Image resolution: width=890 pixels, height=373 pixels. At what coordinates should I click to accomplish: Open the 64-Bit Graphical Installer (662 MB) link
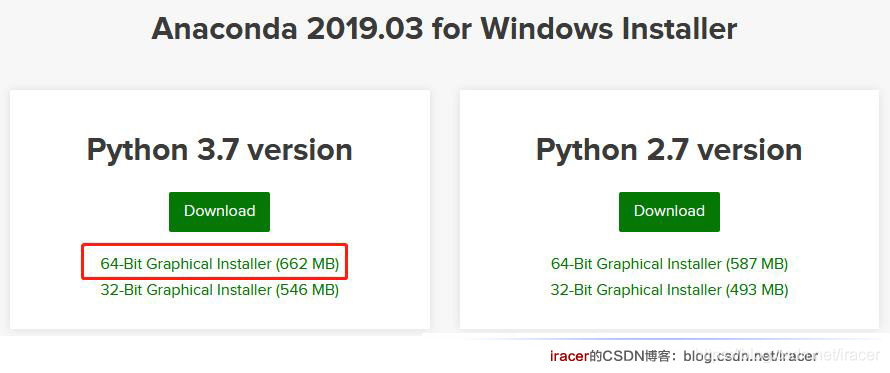220,264
